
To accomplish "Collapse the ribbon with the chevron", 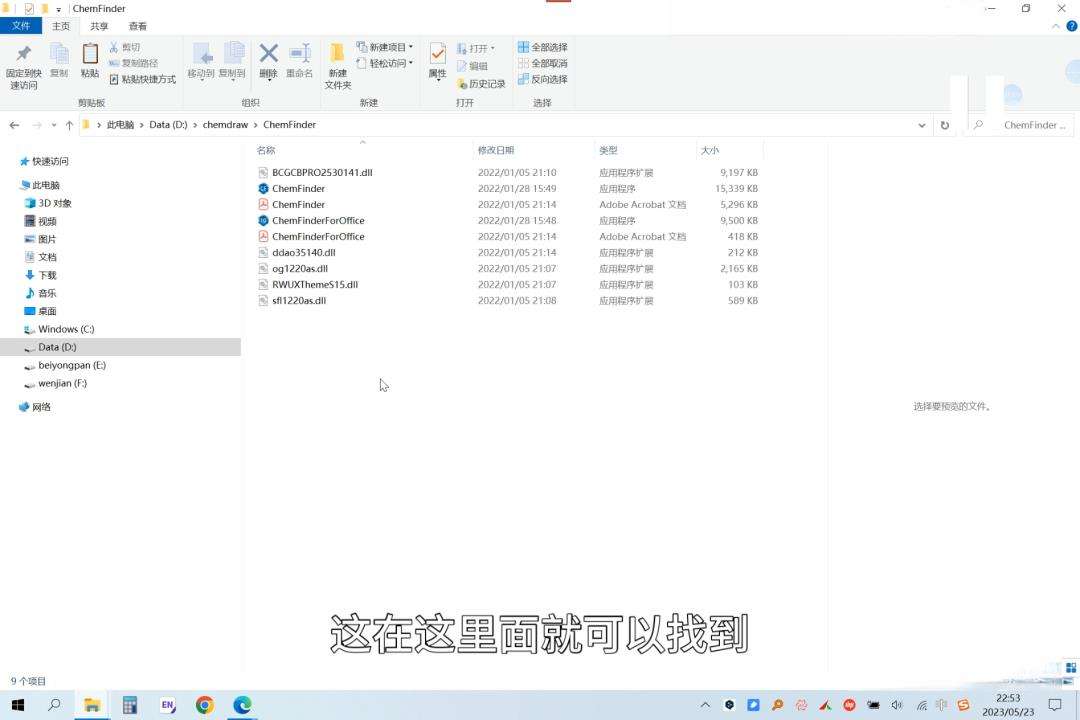I will [1056, 26].
